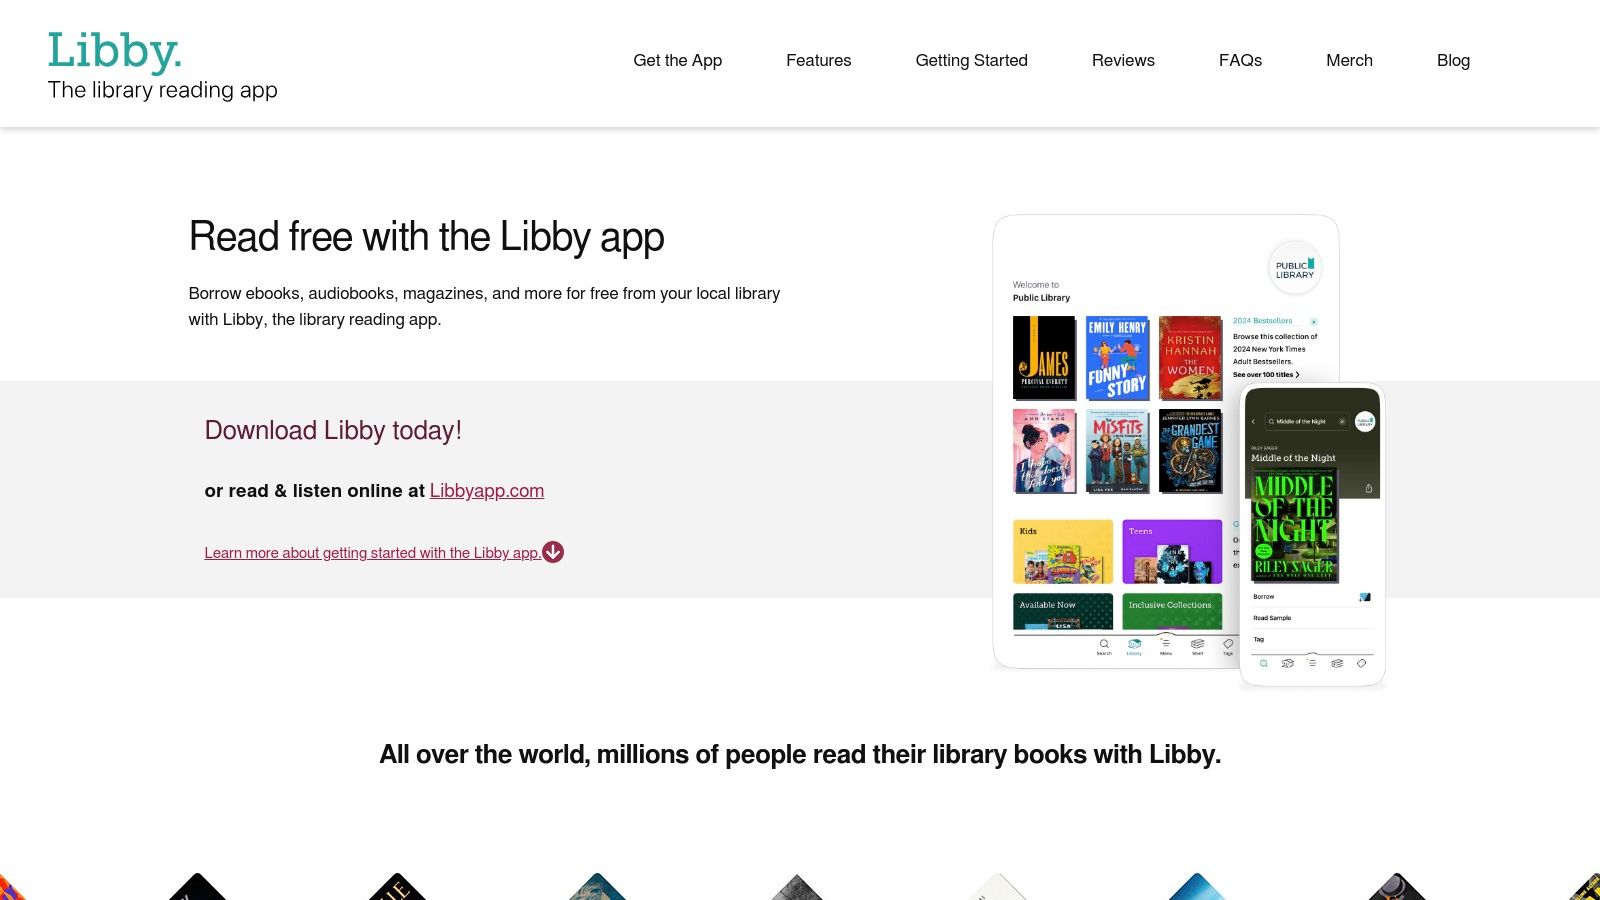The height and width of the screenshot is (900, 1600).
Task: Navigate to the FAQs menu item
Action: 1240,60
